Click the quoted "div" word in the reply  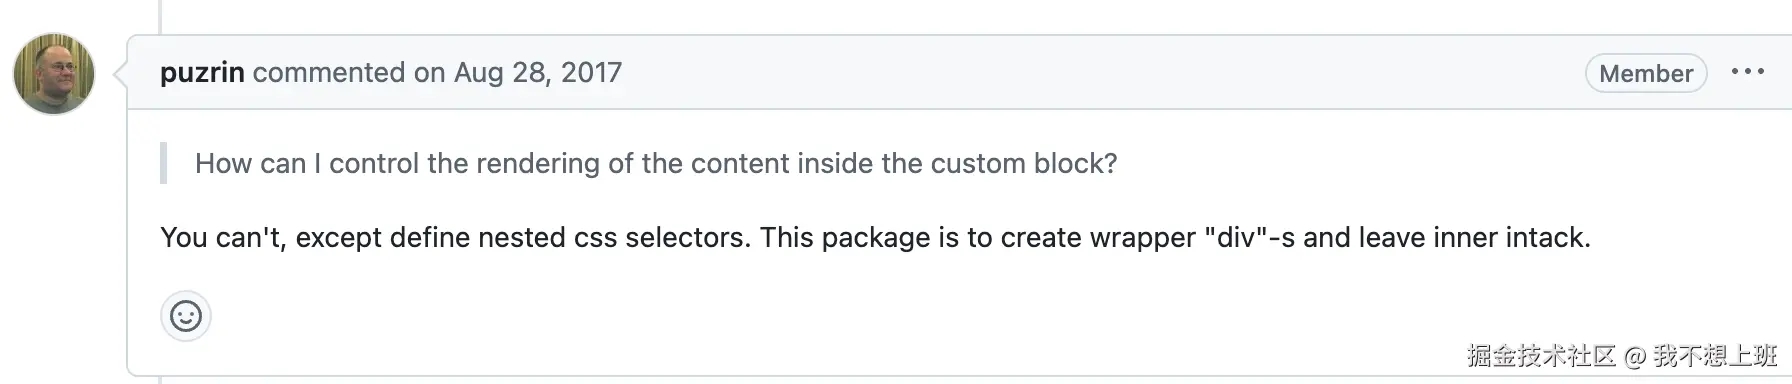[1234, 237]
